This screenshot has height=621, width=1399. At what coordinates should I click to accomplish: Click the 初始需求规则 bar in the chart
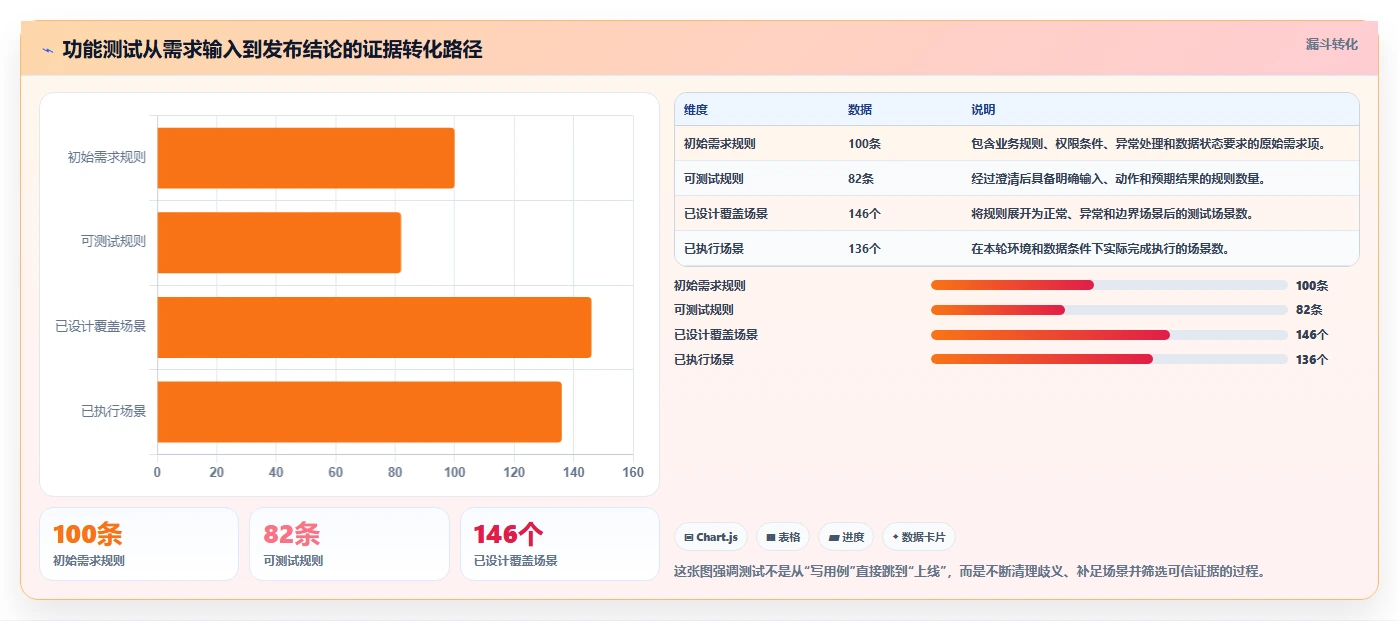pos(306,158)
